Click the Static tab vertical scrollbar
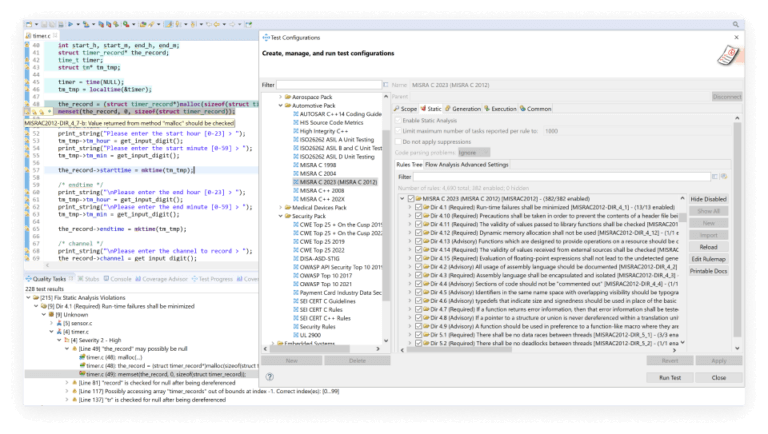Screen dimensions: 768x434 pyautogui.click(x=737, y=230)
